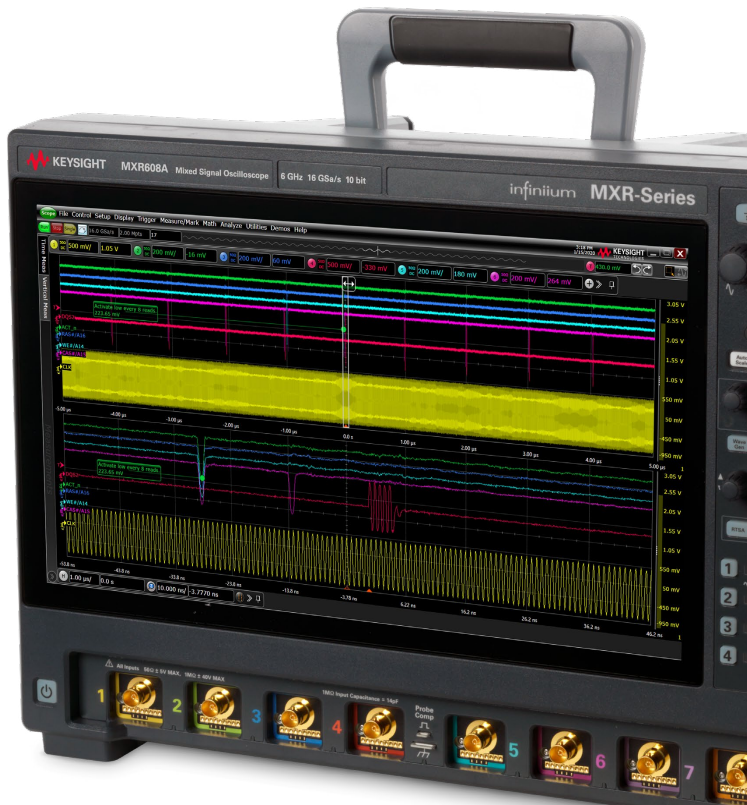Screen dimensions: 747x805
Task: Click the 0.0 s horizontal position field
Action: point(121,582)
